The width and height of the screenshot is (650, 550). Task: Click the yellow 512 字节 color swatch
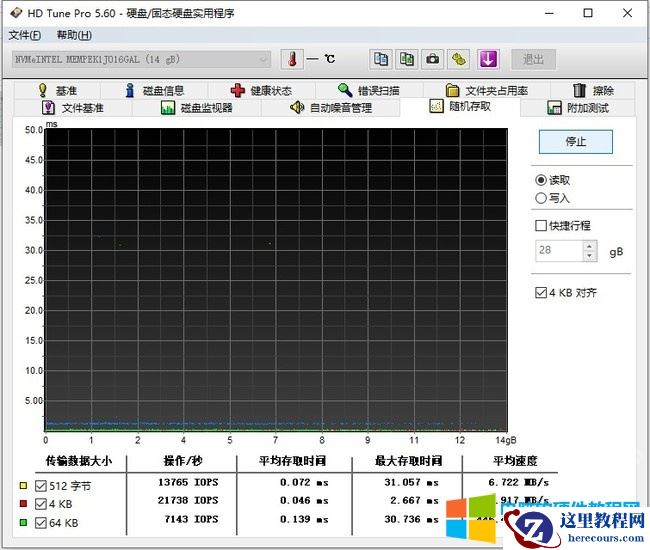point(23,486)
